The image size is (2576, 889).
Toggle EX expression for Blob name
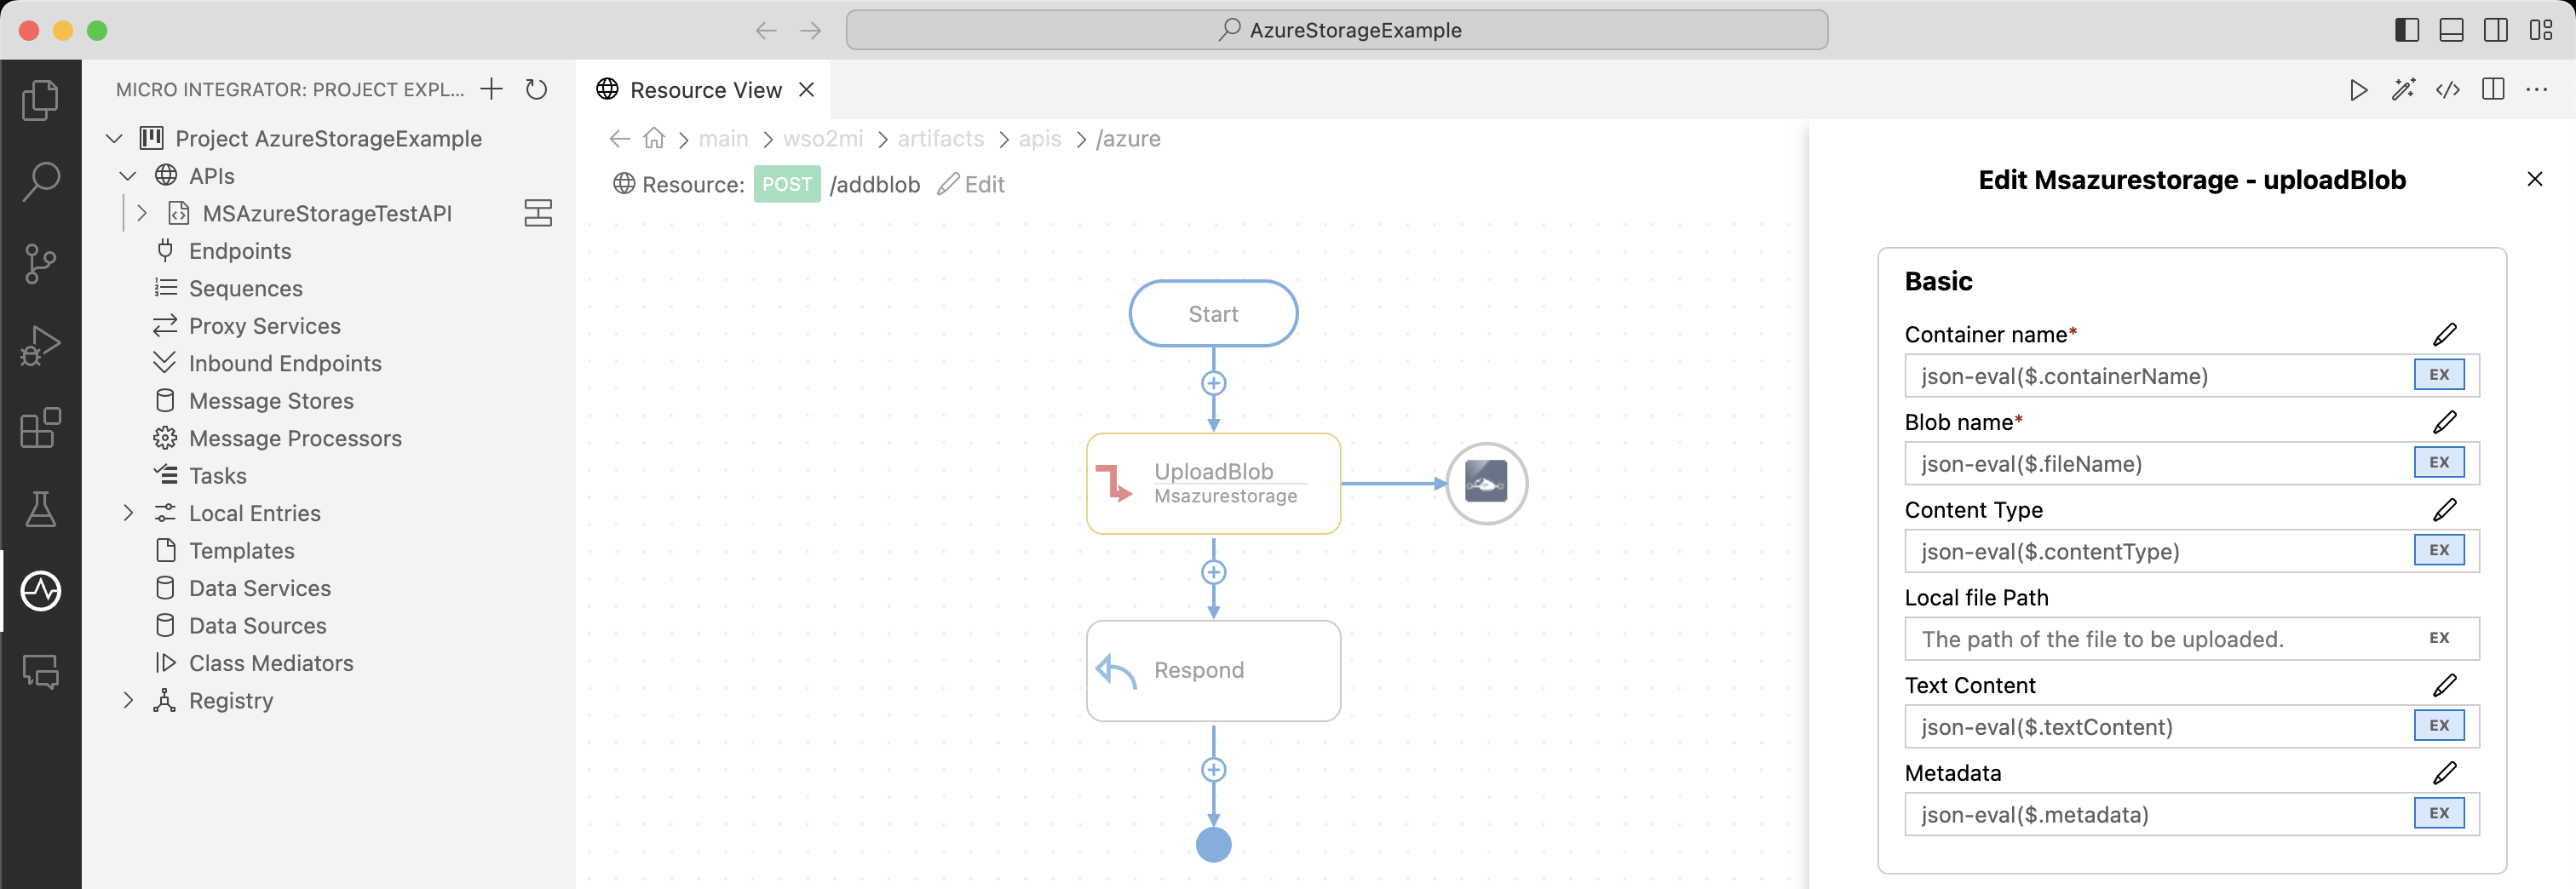(2439, 463)
